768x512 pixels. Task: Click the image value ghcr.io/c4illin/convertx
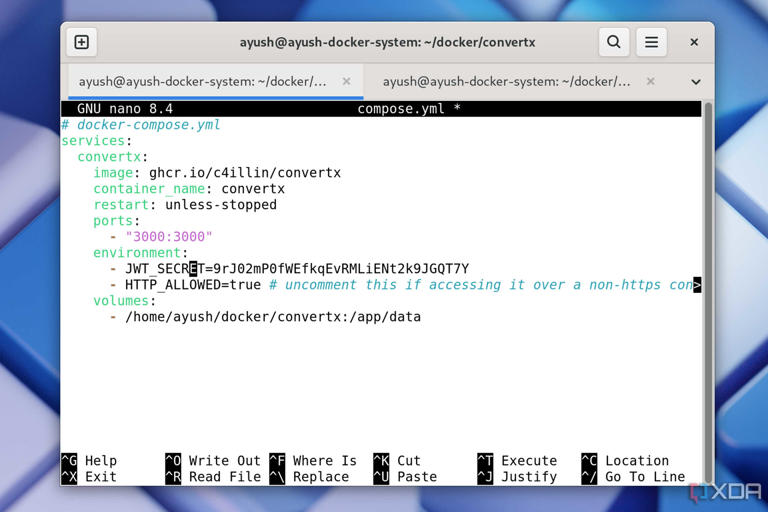coord(245,173)
